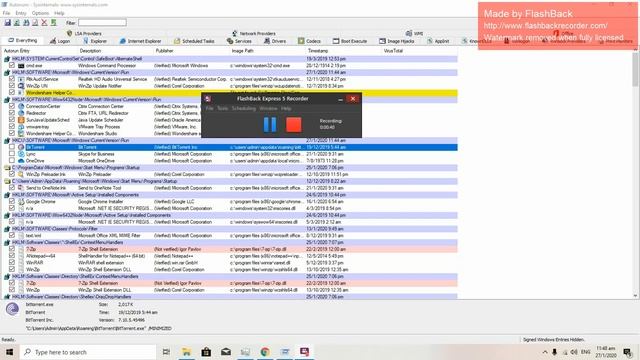Uncheck the cmd.exe autorun entry
This screenshot has width=640, height=360.
(12, 65)
